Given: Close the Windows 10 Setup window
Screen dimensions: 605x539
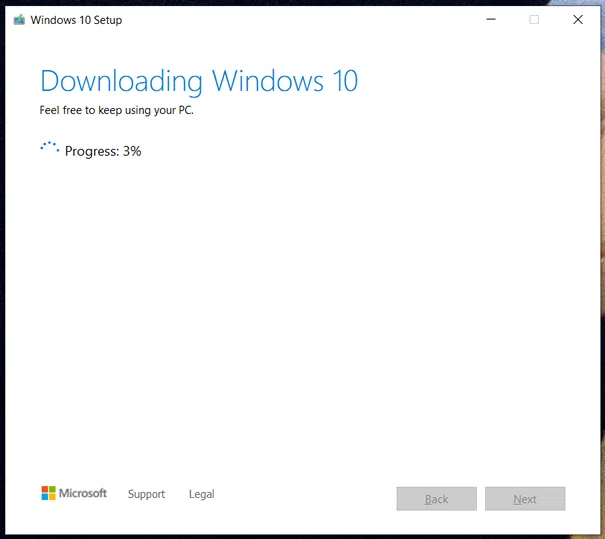Looking at the screenshot, I should 578,19.
